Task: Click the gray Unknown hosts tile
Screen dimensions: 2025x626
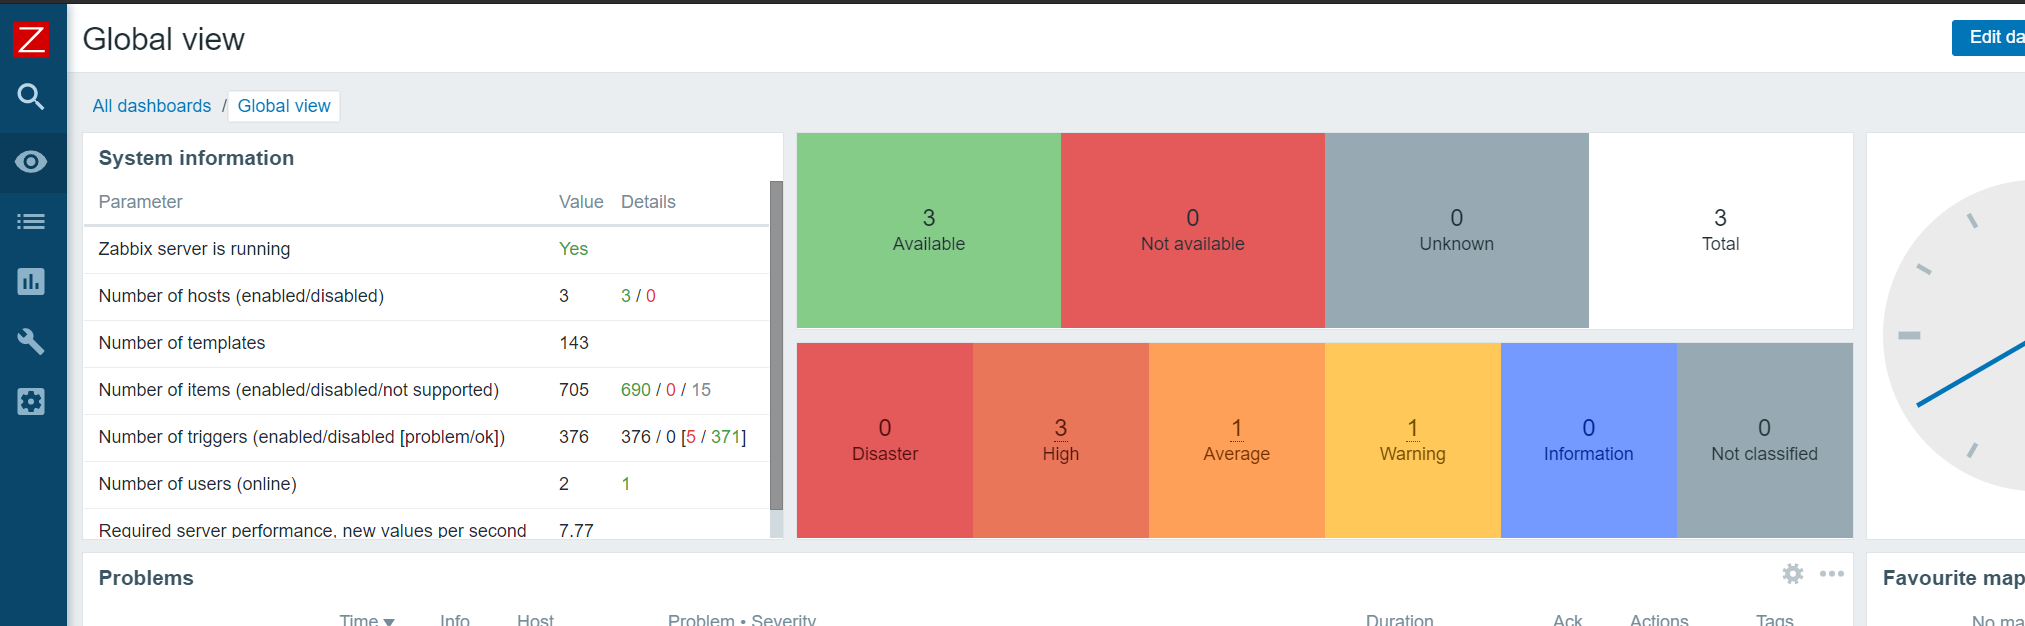Action: pos(1457,231)
